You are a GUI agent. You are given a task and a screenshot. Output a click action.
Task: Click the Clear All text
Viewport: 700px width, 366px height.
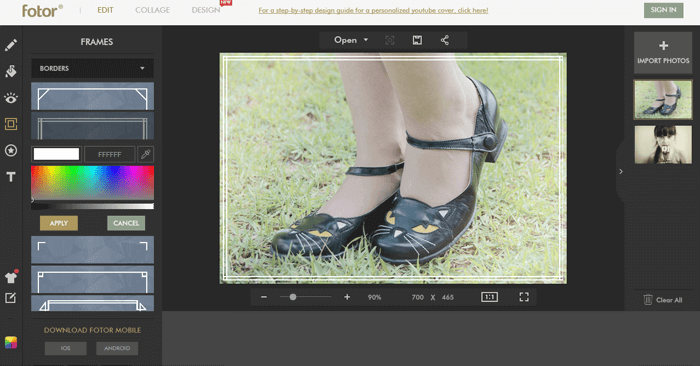(669, 300)
